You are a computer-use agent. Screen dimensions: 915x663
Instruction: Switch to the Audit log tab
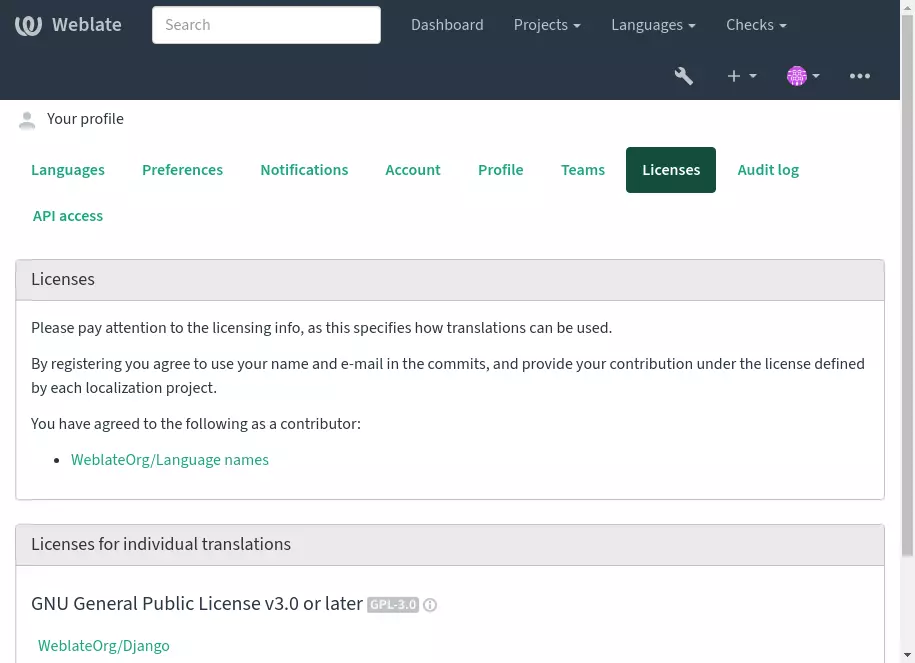[x=768, y=170]
